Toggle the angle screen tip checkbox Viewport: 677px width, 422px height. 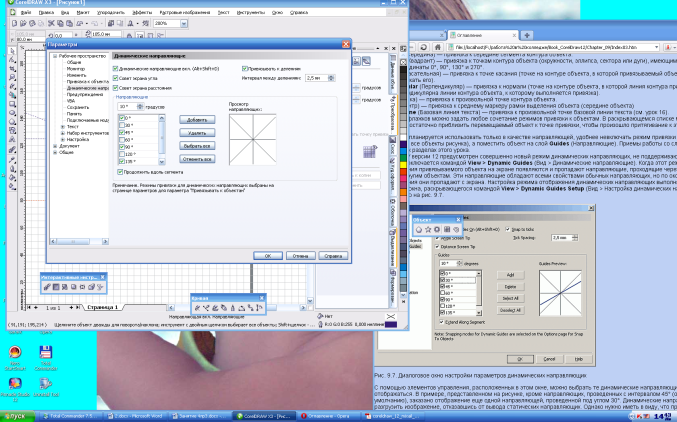[x=115, y=78]
